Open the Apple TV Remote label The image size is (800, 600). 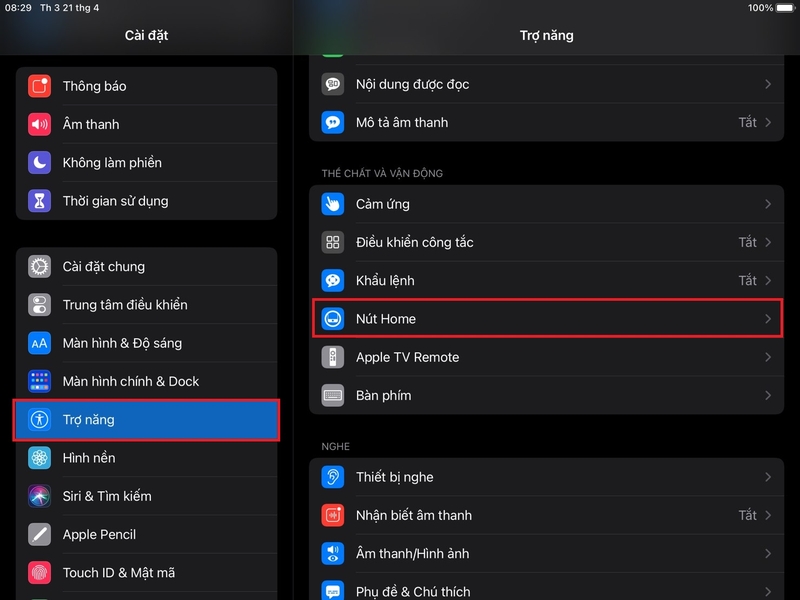tap(408, 357)
